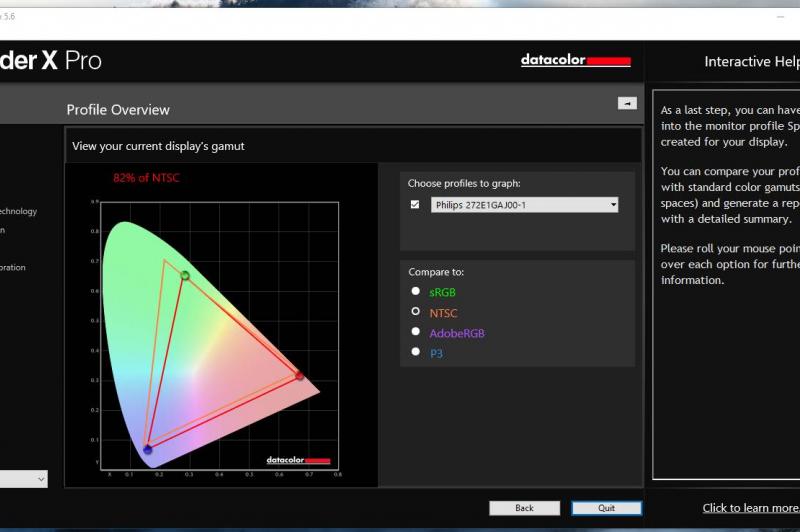Click the 'Choose profiles to graph:' label

(x=464, y=184)
